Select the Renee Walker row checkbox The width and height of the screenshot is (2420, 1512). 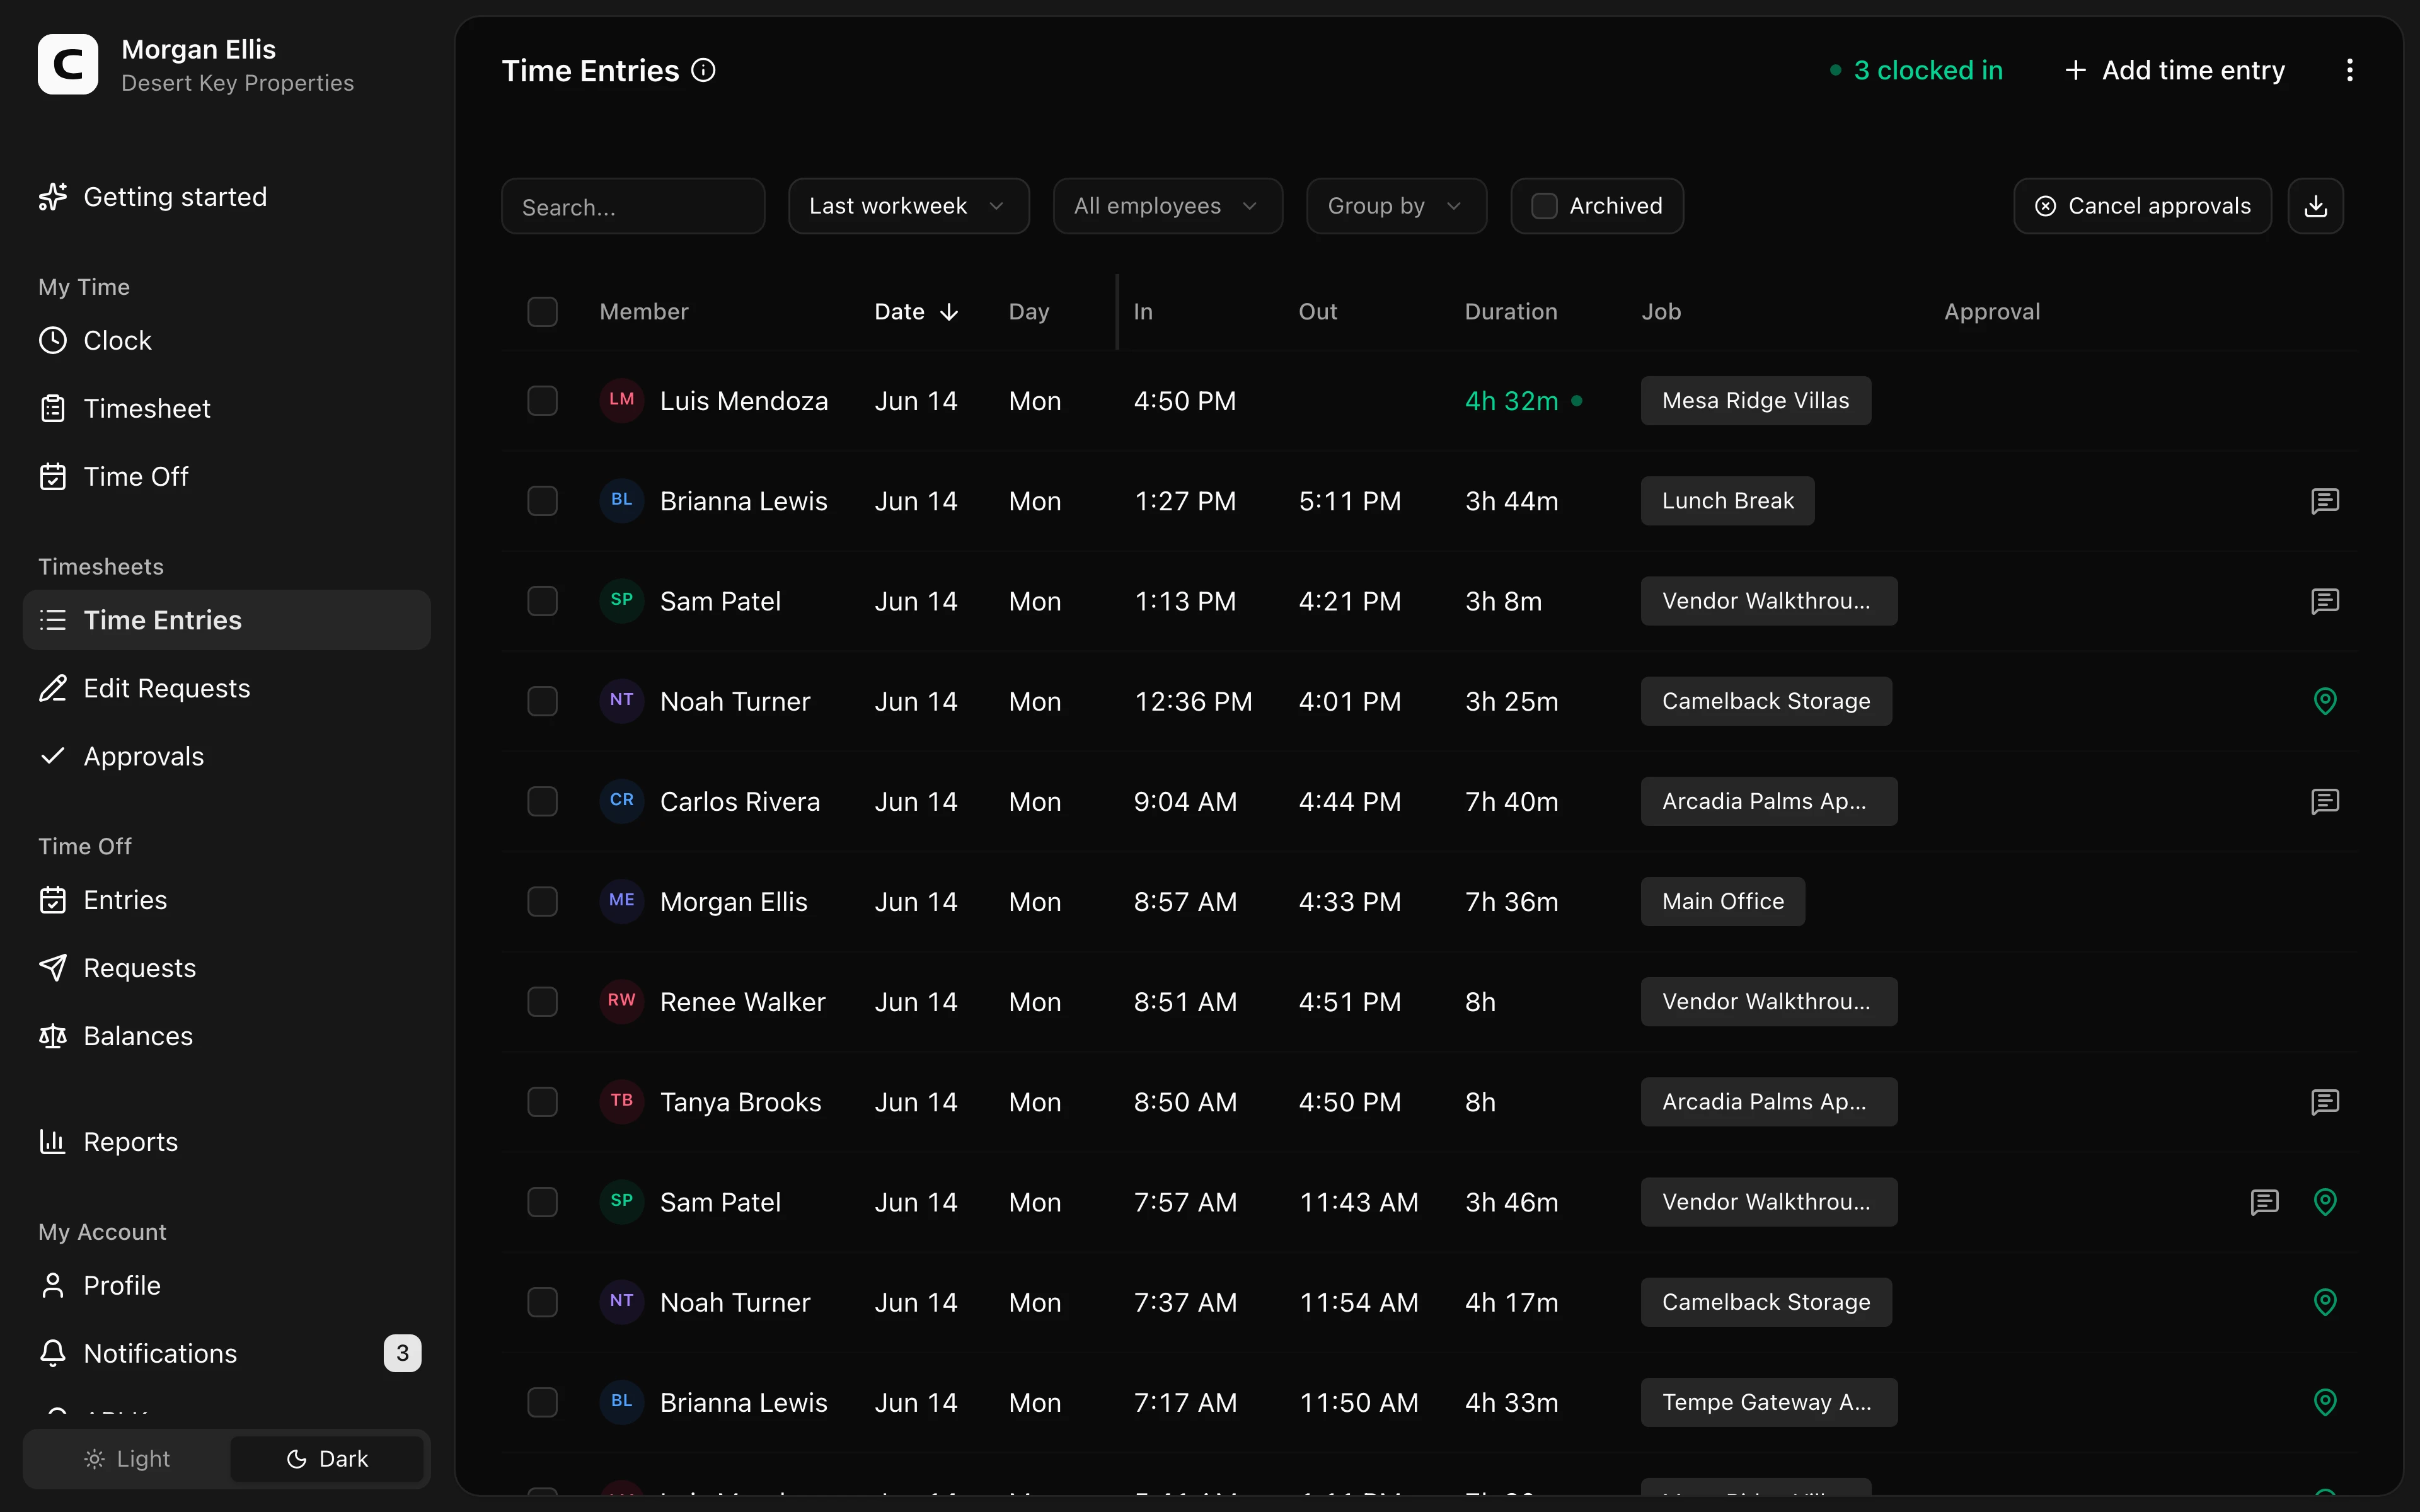click(542, 1001)
